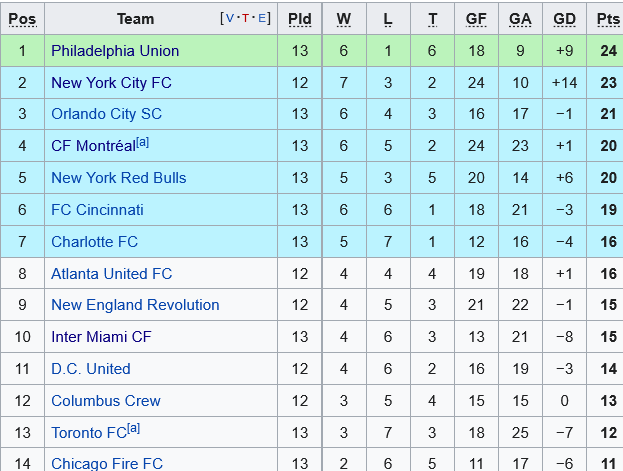Viewport: 623px width, 471px height.
Task: Click the V view-template link
Action: (x=231, y=18)
